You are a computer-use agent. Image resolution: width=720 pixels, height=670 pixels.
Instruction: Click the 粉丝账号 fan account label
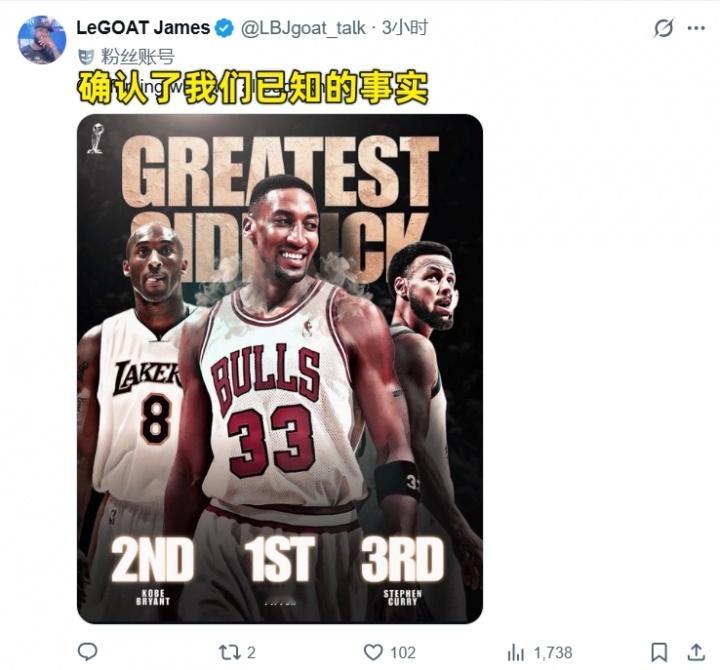tap(138, 57)
